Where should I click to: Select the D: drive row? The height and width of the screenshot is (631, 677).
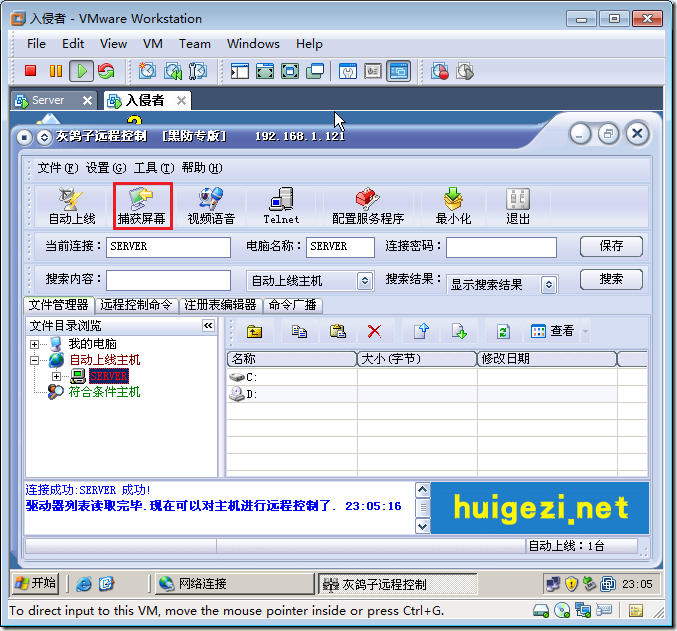(437, 394)
